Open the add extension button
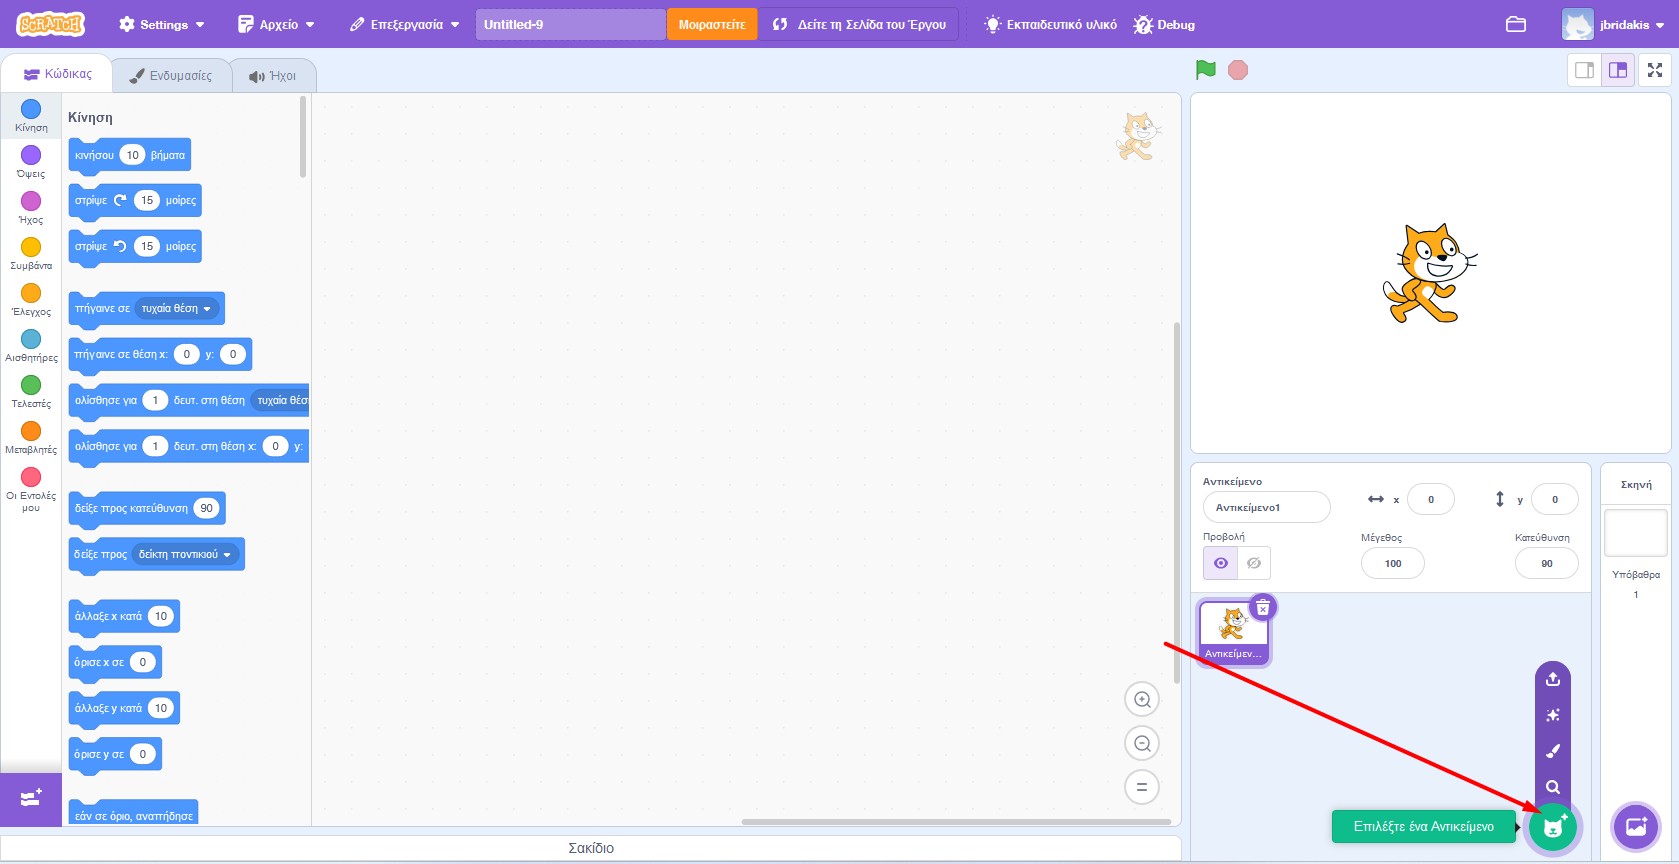The image size is (1679, 864). [x=31, y=798]
